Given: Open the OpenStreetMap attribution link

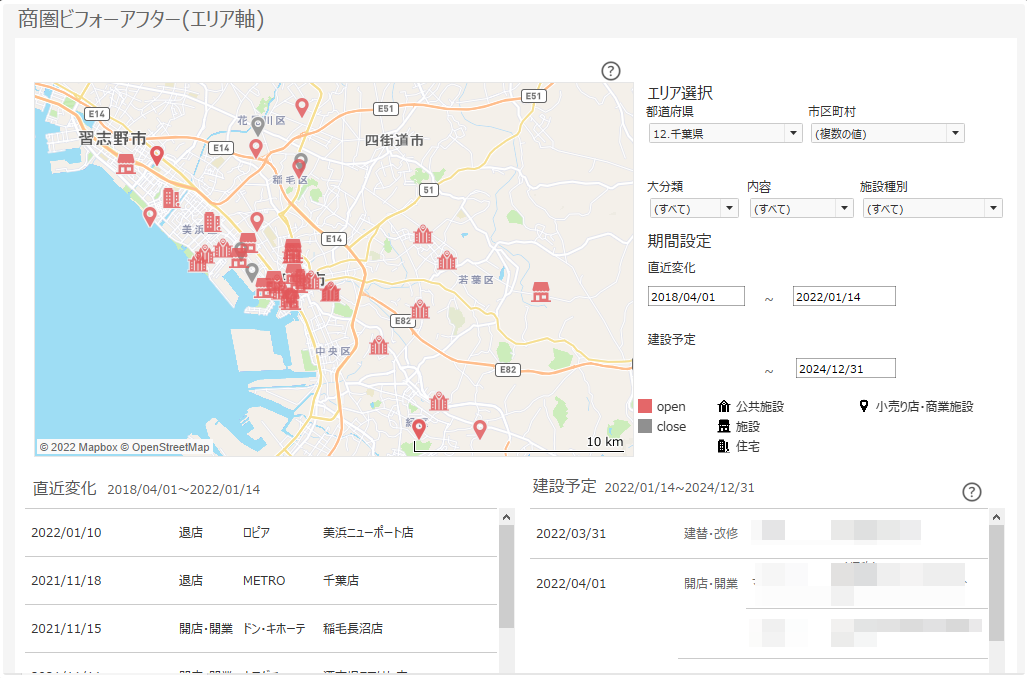Looking at the screenshot, I should [165, 447].
